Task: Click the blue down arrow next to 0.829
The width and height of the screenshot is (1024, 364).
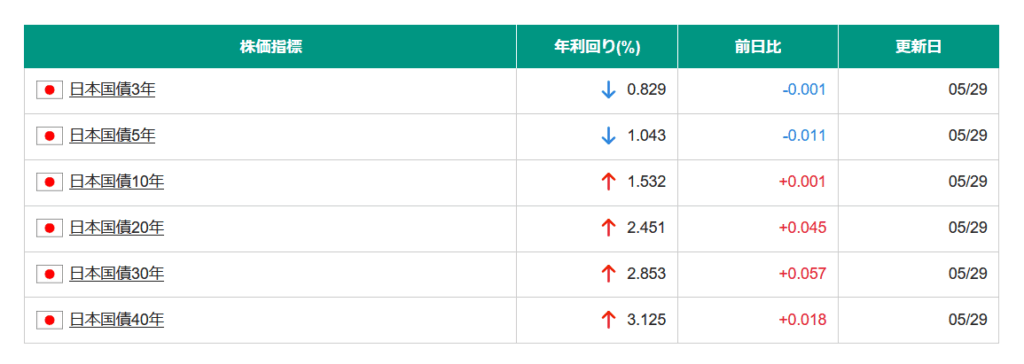Action: tap(608, 90)
